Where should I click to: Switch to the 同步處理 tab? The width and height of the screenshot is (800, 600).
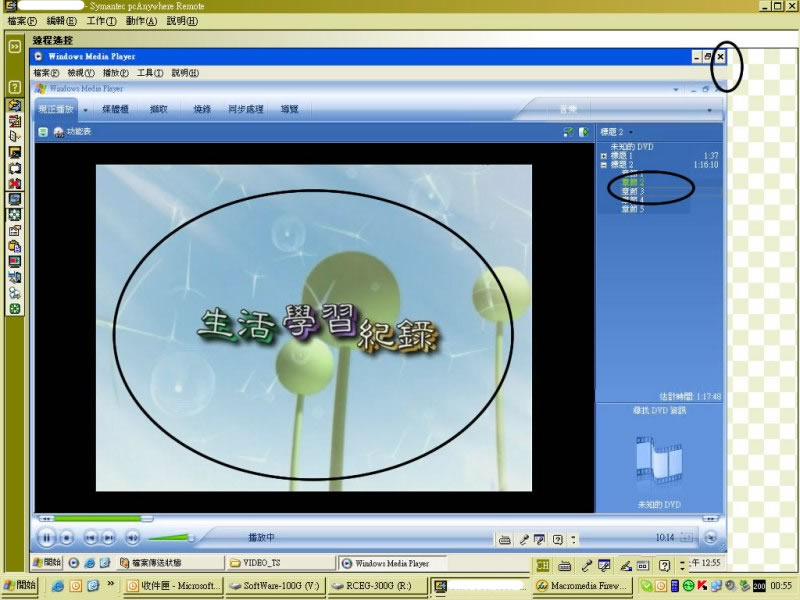[x=245, y=109]
